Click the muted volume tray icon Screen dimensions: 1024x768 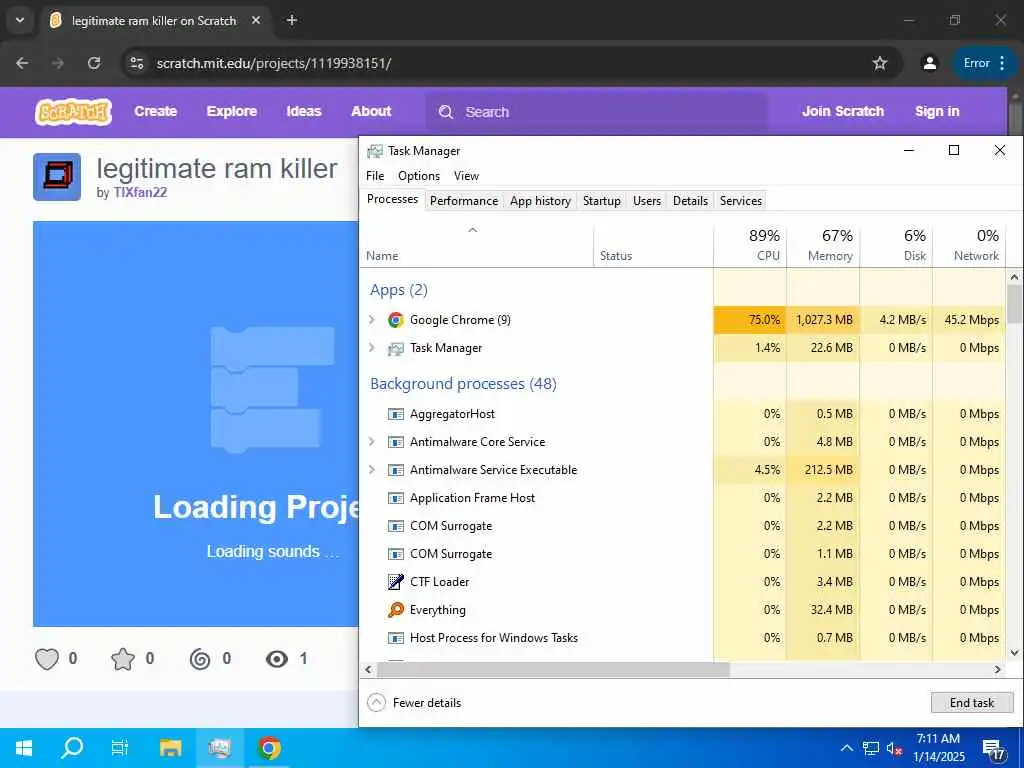(894, 748)
